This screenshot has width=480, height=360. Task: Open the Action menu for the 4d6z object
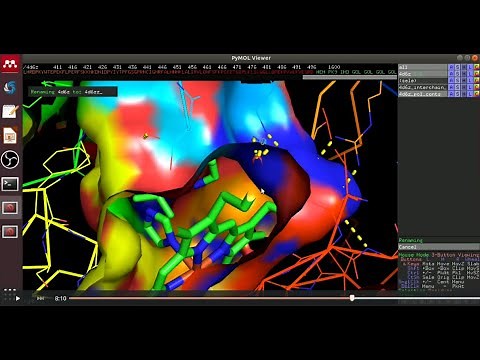click(x=451, y=74)
